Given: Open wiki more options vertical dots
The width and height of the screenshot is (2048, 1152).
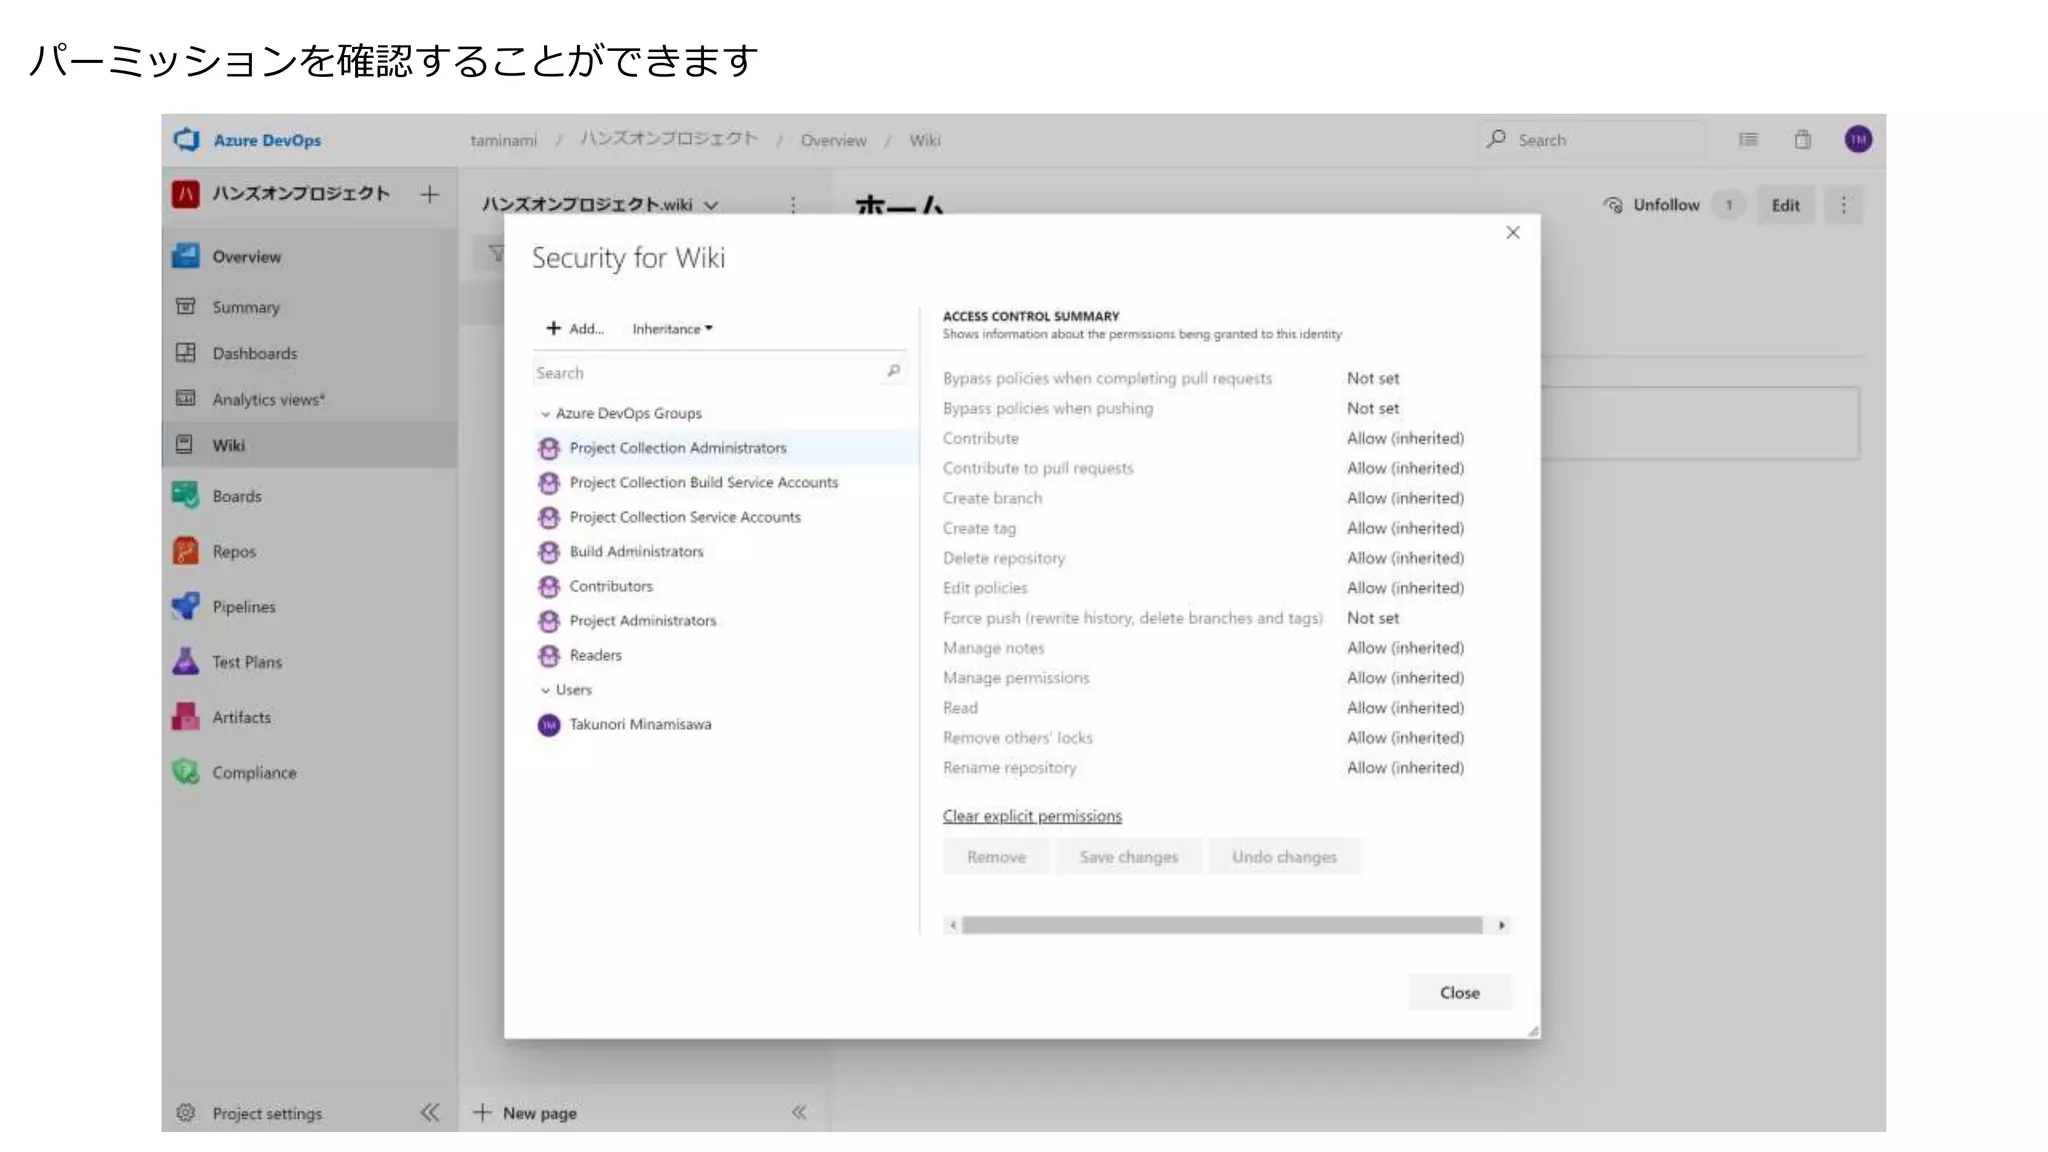Looking at the screenshot, I should 793,205.
